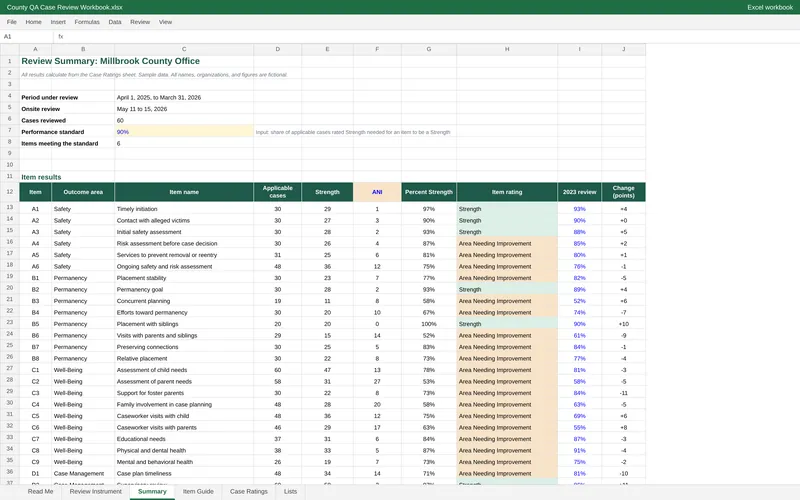
Task: Select the 'Assessment of child needs' cell
Action: (184, 370)
